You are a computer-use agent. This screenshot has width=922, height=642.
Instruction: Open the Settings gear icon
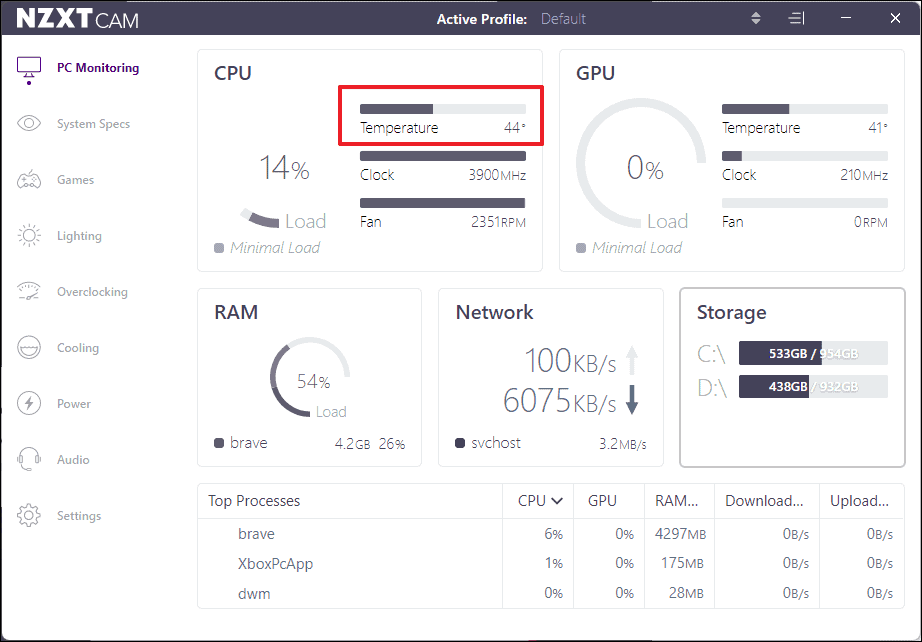coord(29,516)
